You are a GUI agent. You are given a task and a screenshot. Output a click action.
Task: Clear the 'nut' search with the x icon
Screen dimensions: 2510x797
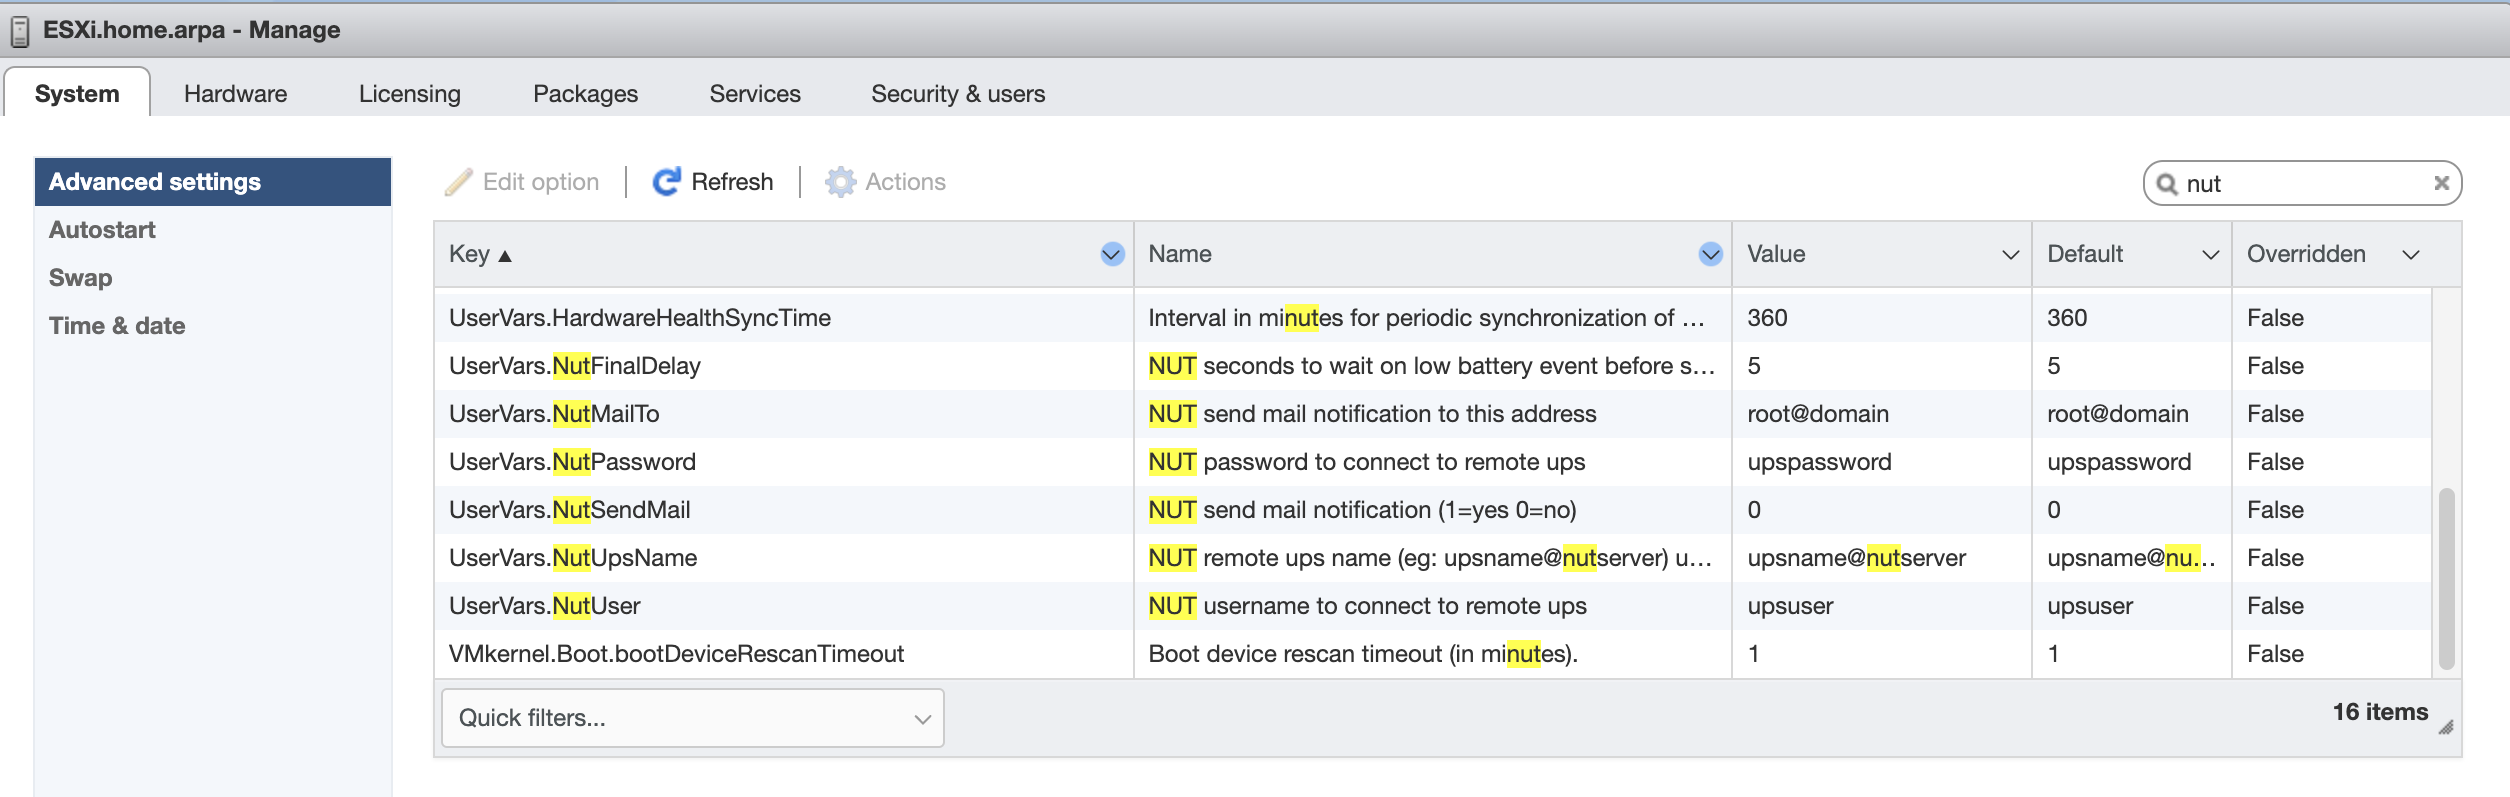2441,183
